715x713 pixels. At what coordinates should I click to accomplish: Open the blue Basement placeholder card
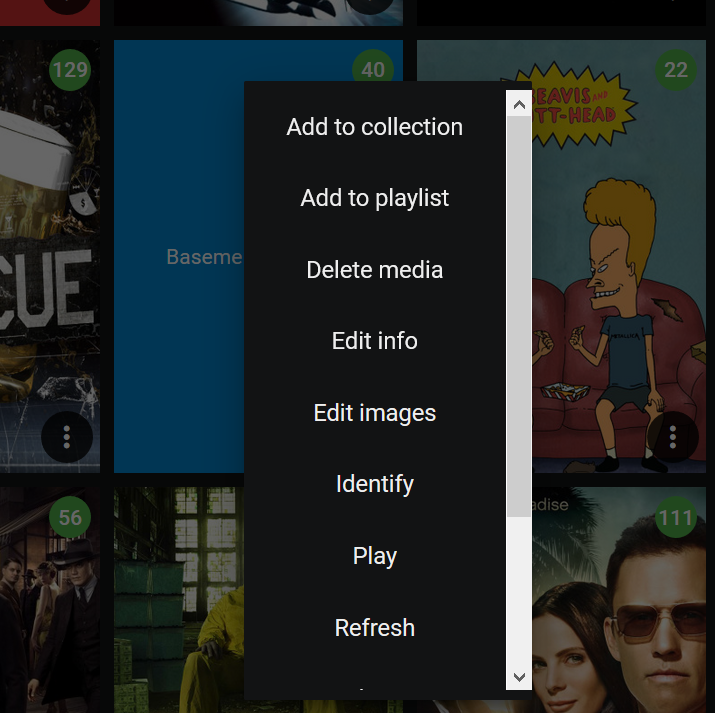point(179,256)
